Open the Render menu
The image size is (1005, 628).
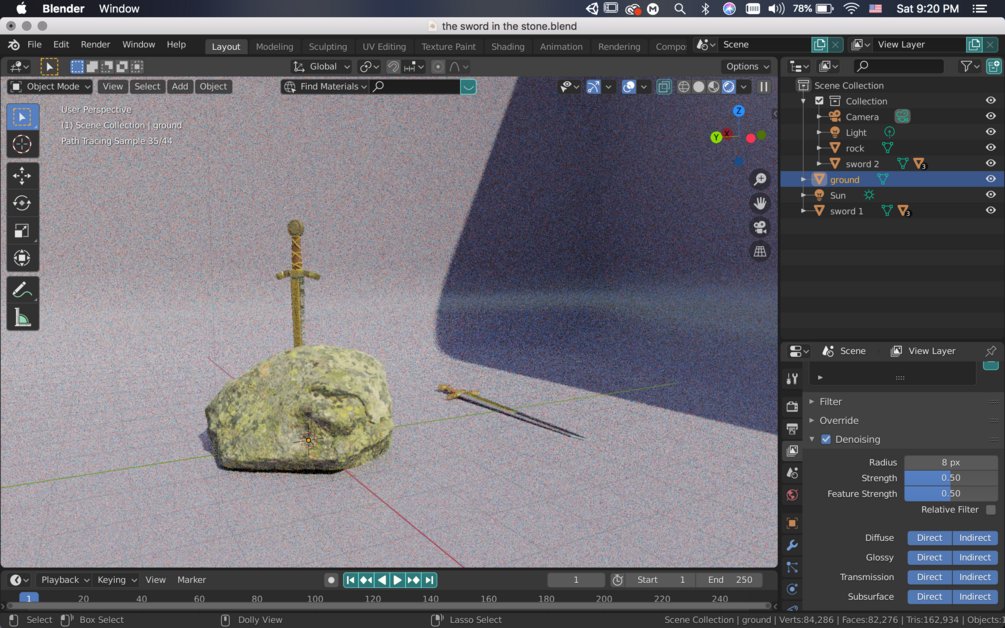[96, 45]
